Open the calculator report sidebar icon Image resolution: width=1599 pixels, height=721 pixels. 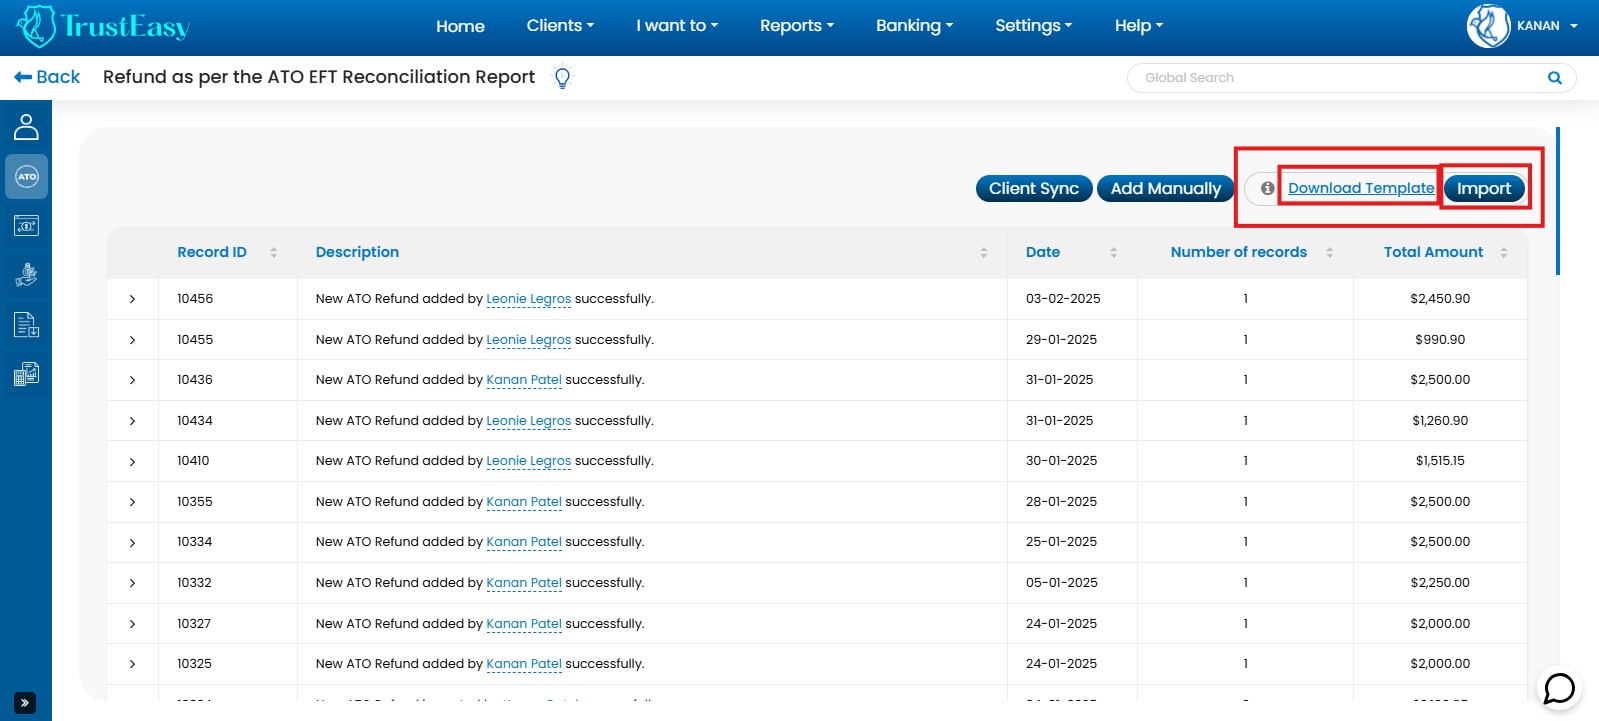[x=26, y=374]
